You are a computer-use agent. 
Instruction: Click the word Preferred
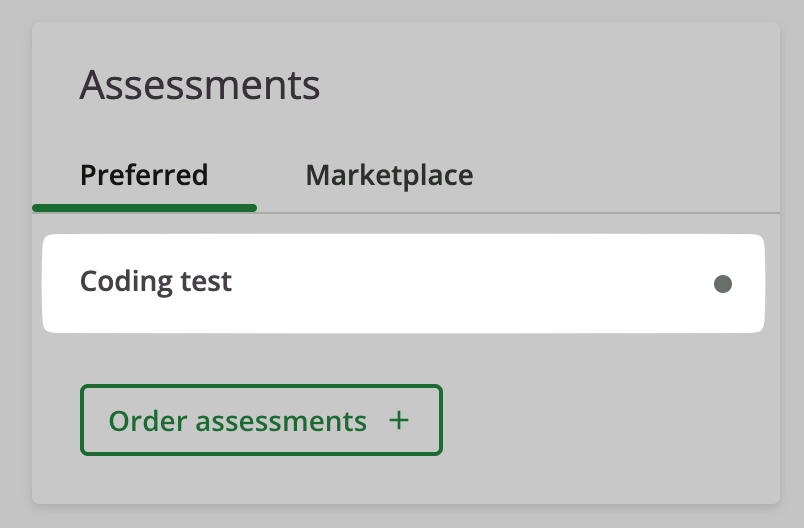[x=144, y=175]
